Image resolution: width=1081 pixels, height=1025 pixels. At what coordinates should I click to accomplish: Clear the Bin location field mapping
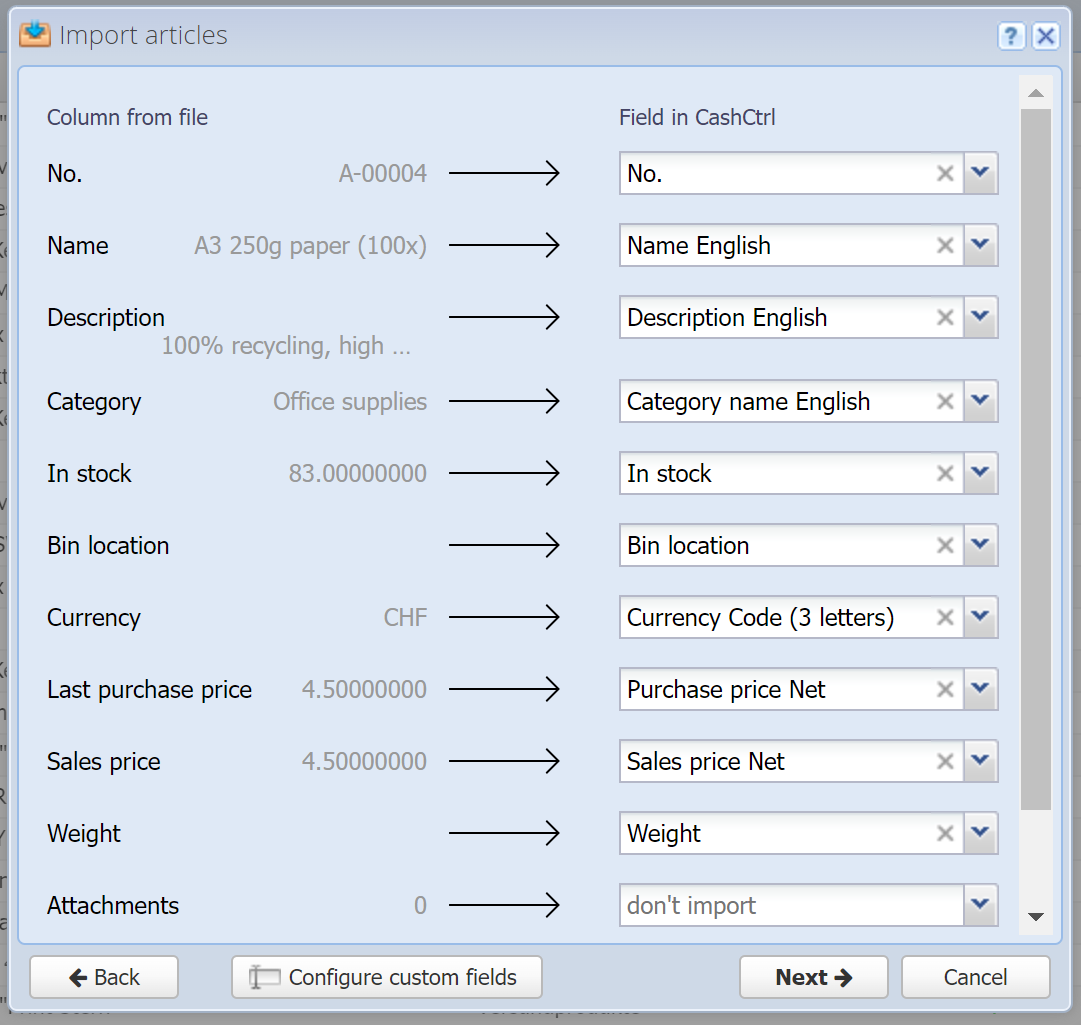click(945, 546)
